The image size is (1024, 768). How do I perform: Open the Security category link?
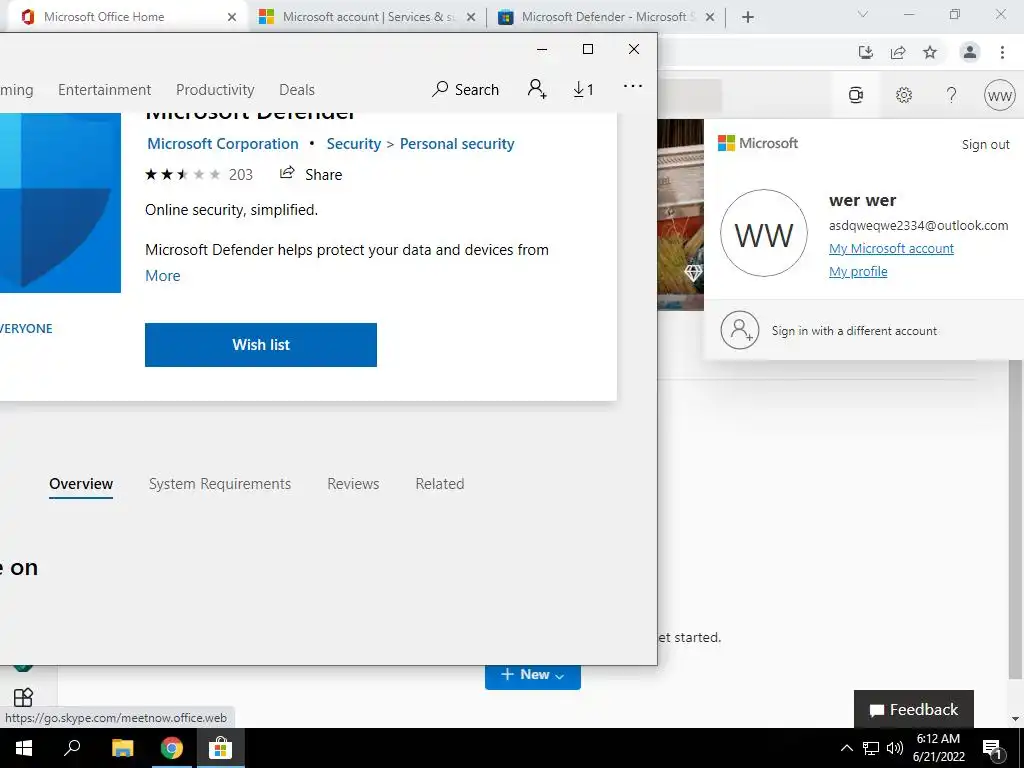[353, 144]
